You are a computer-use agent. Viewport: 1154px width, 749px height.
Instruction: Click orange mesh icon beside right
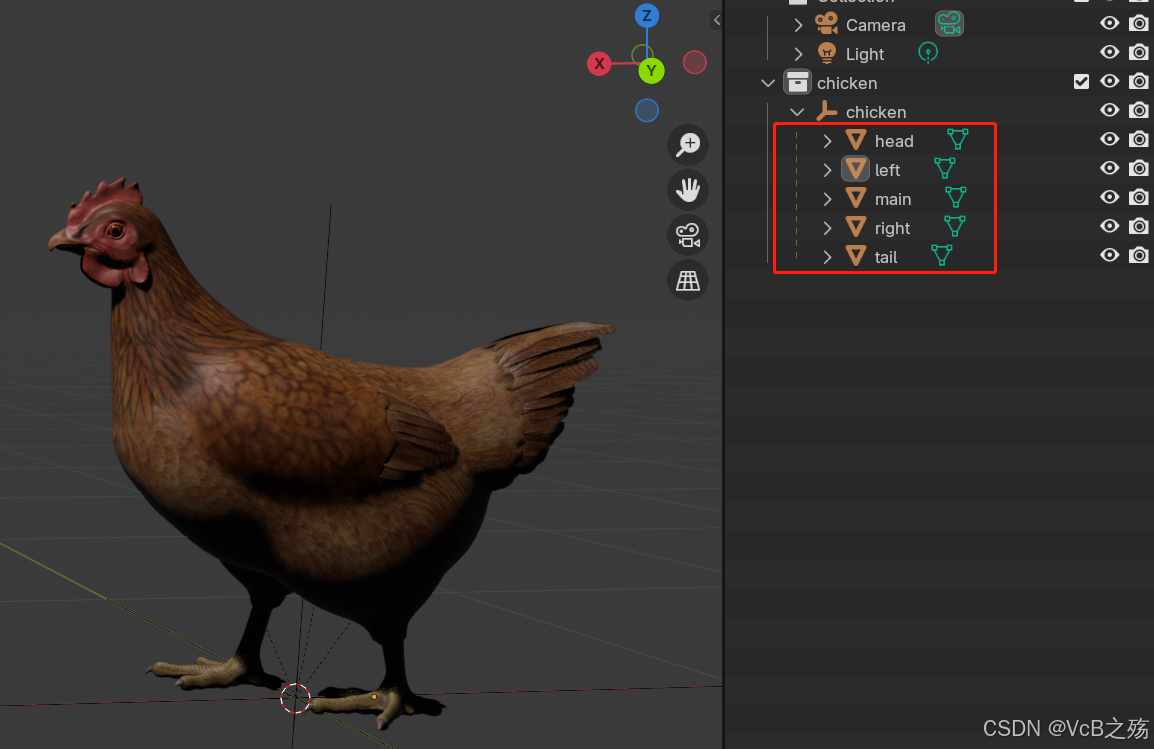(x=855, y=227)
